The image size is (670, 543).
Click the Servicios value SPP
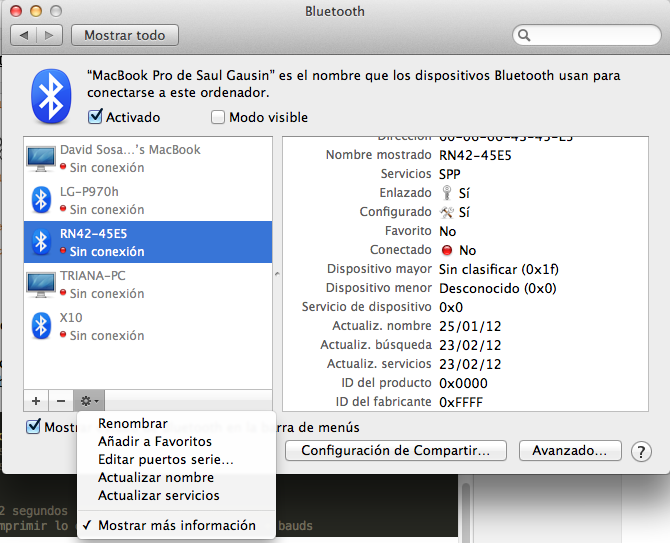[x=450, y=174]
